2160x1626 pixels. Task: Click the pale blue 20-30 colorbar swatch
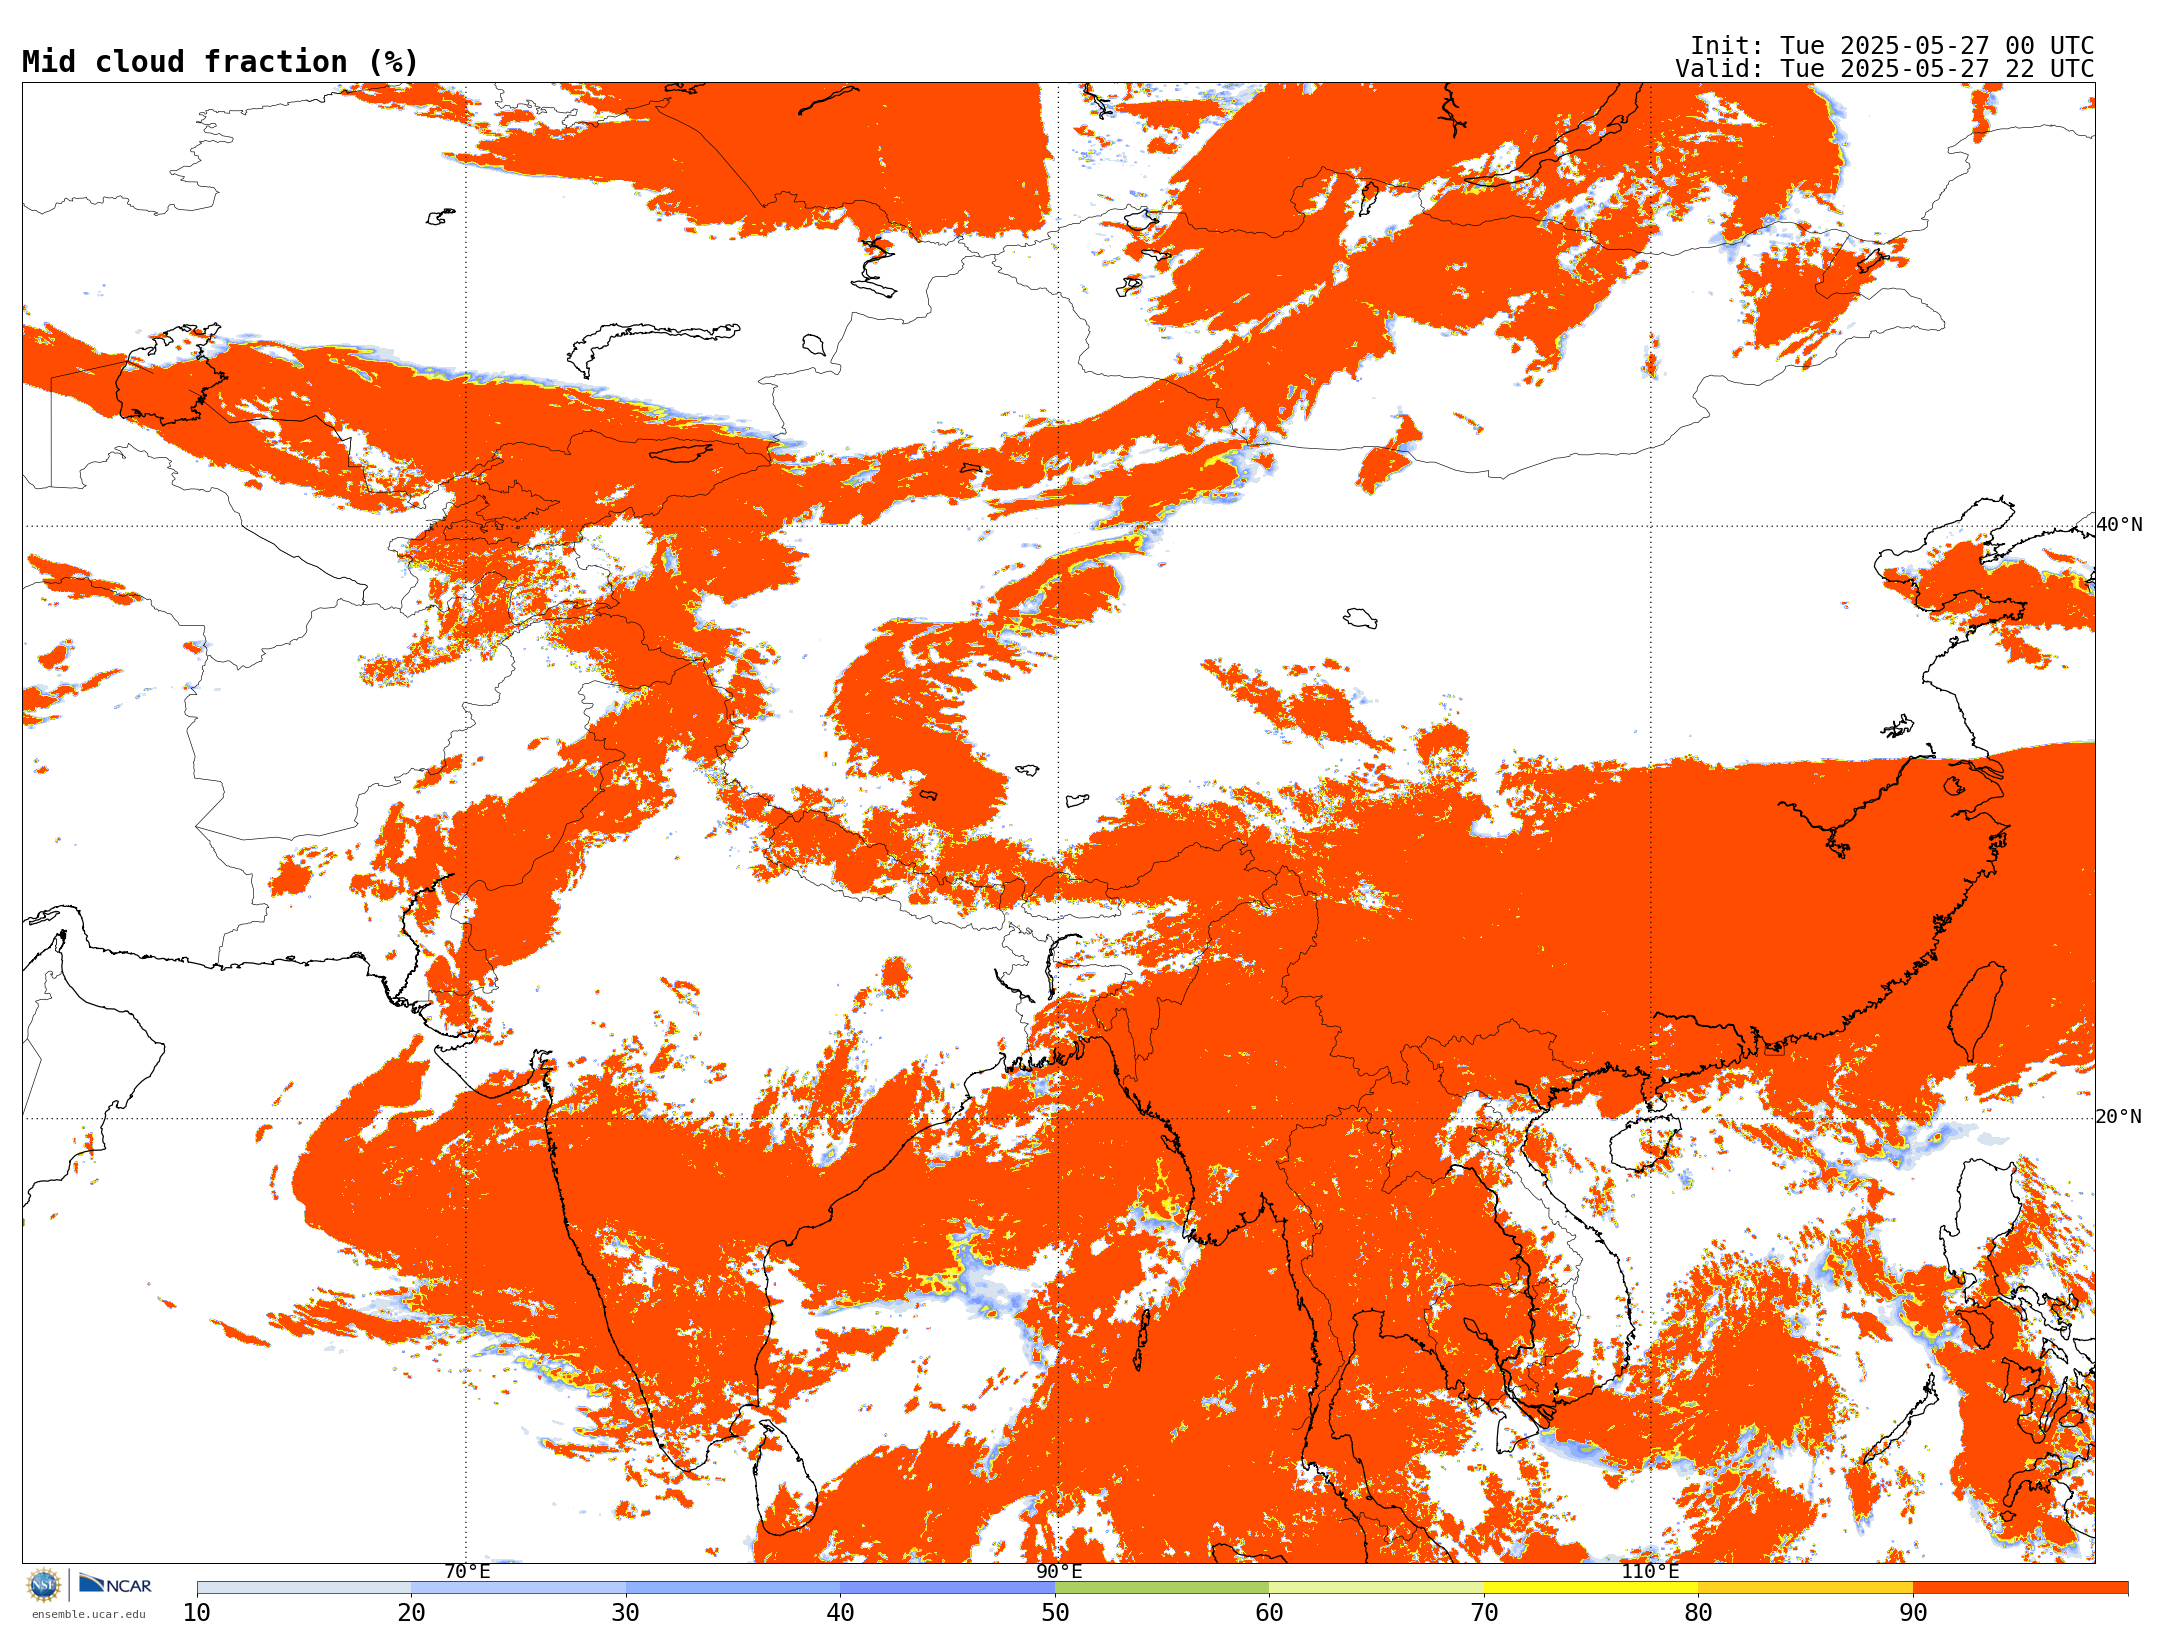[x=518, y=1588]
